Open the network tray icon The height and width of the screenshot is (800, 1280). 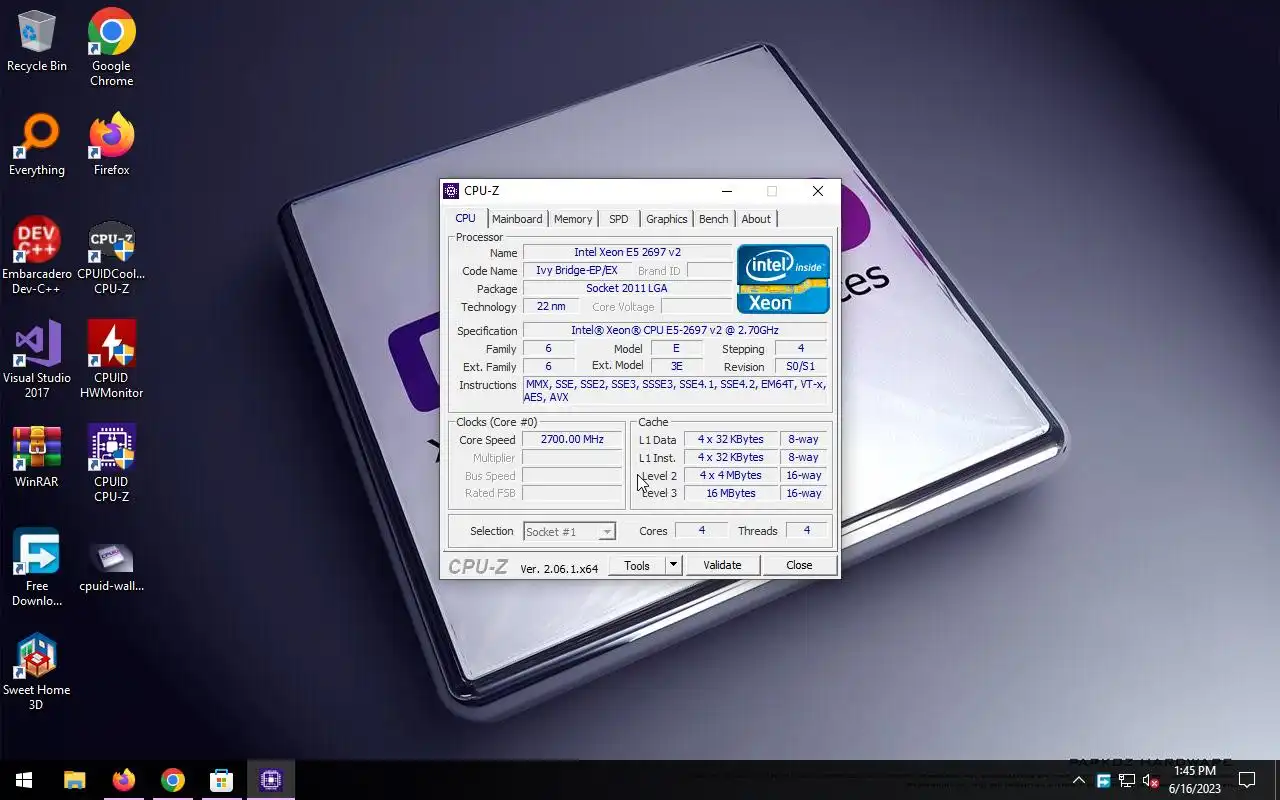click(x=1127, y=780)
